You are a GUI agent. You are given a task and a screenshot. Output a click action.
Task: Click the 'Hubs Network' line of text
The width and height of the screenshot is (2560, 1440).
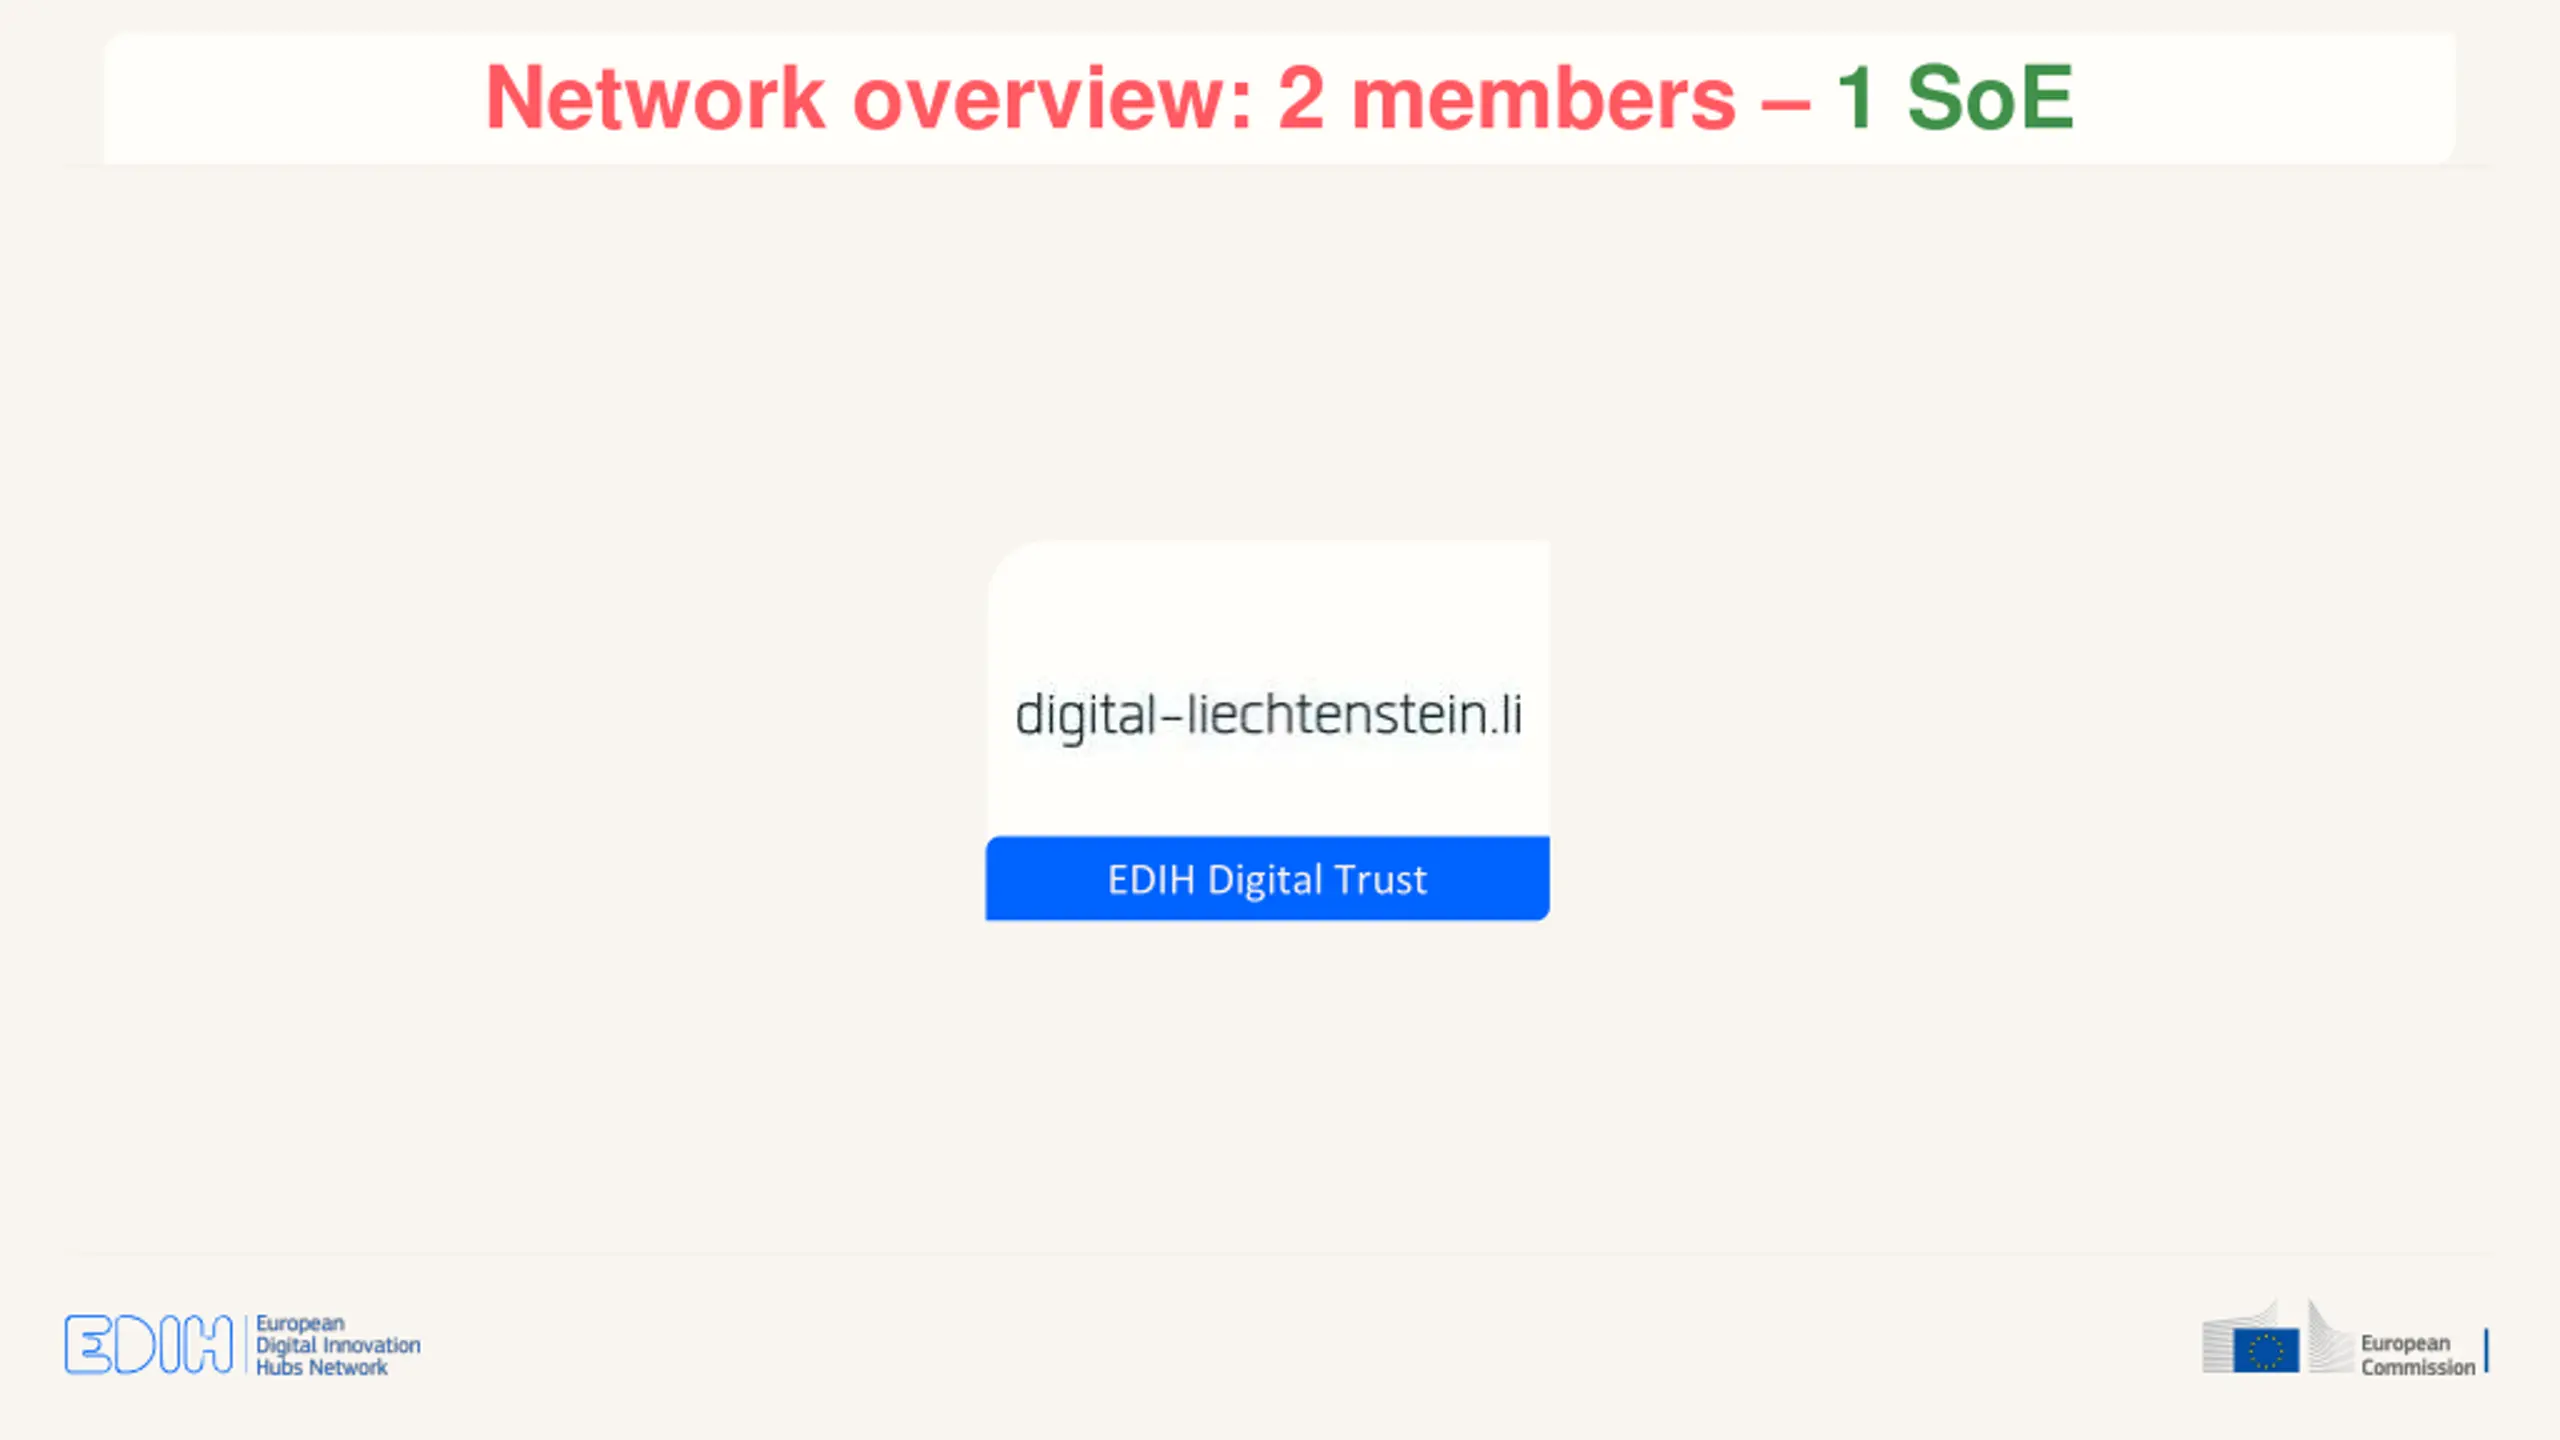click(321, 1367)
